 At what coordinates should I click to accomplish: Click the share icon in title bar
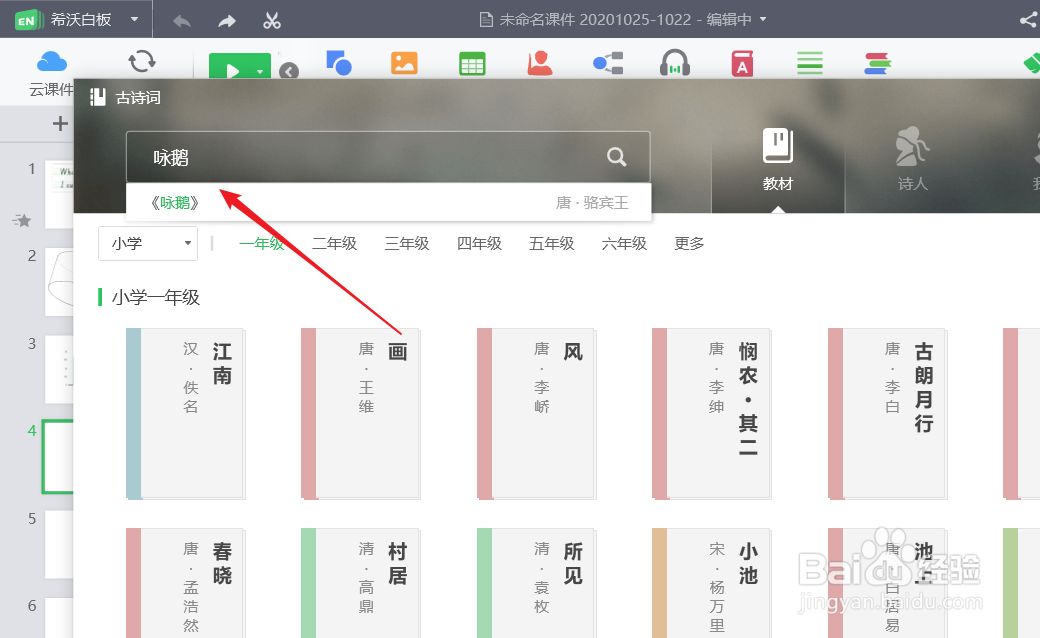[1029, 20]
